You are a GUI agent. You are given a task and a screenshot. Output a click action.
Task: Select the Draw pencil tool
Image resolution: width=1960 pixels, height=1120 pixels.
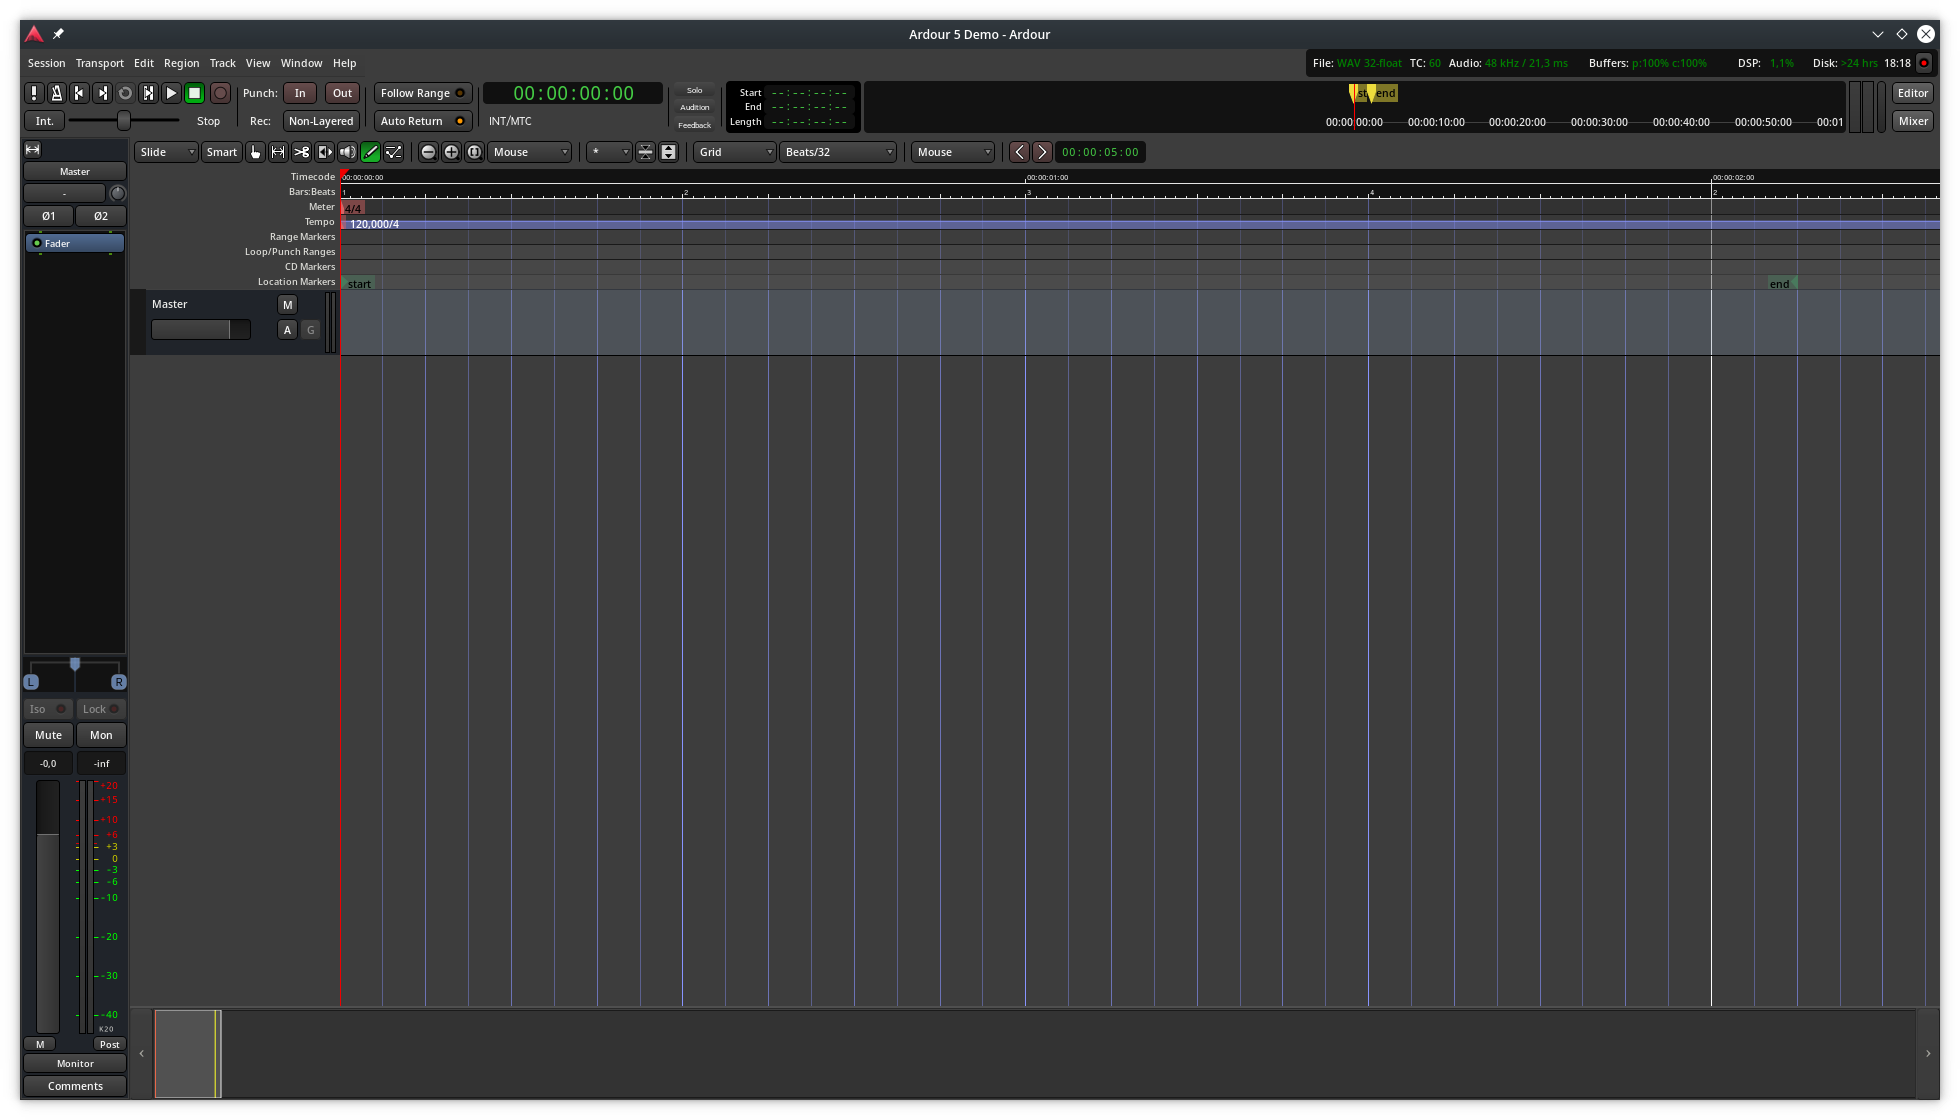[x=370, y=152]
